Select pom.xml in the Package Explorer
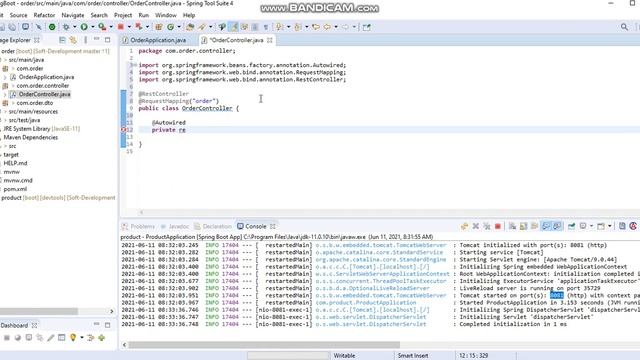The image size is (640, 360). [x=15, y=189]
